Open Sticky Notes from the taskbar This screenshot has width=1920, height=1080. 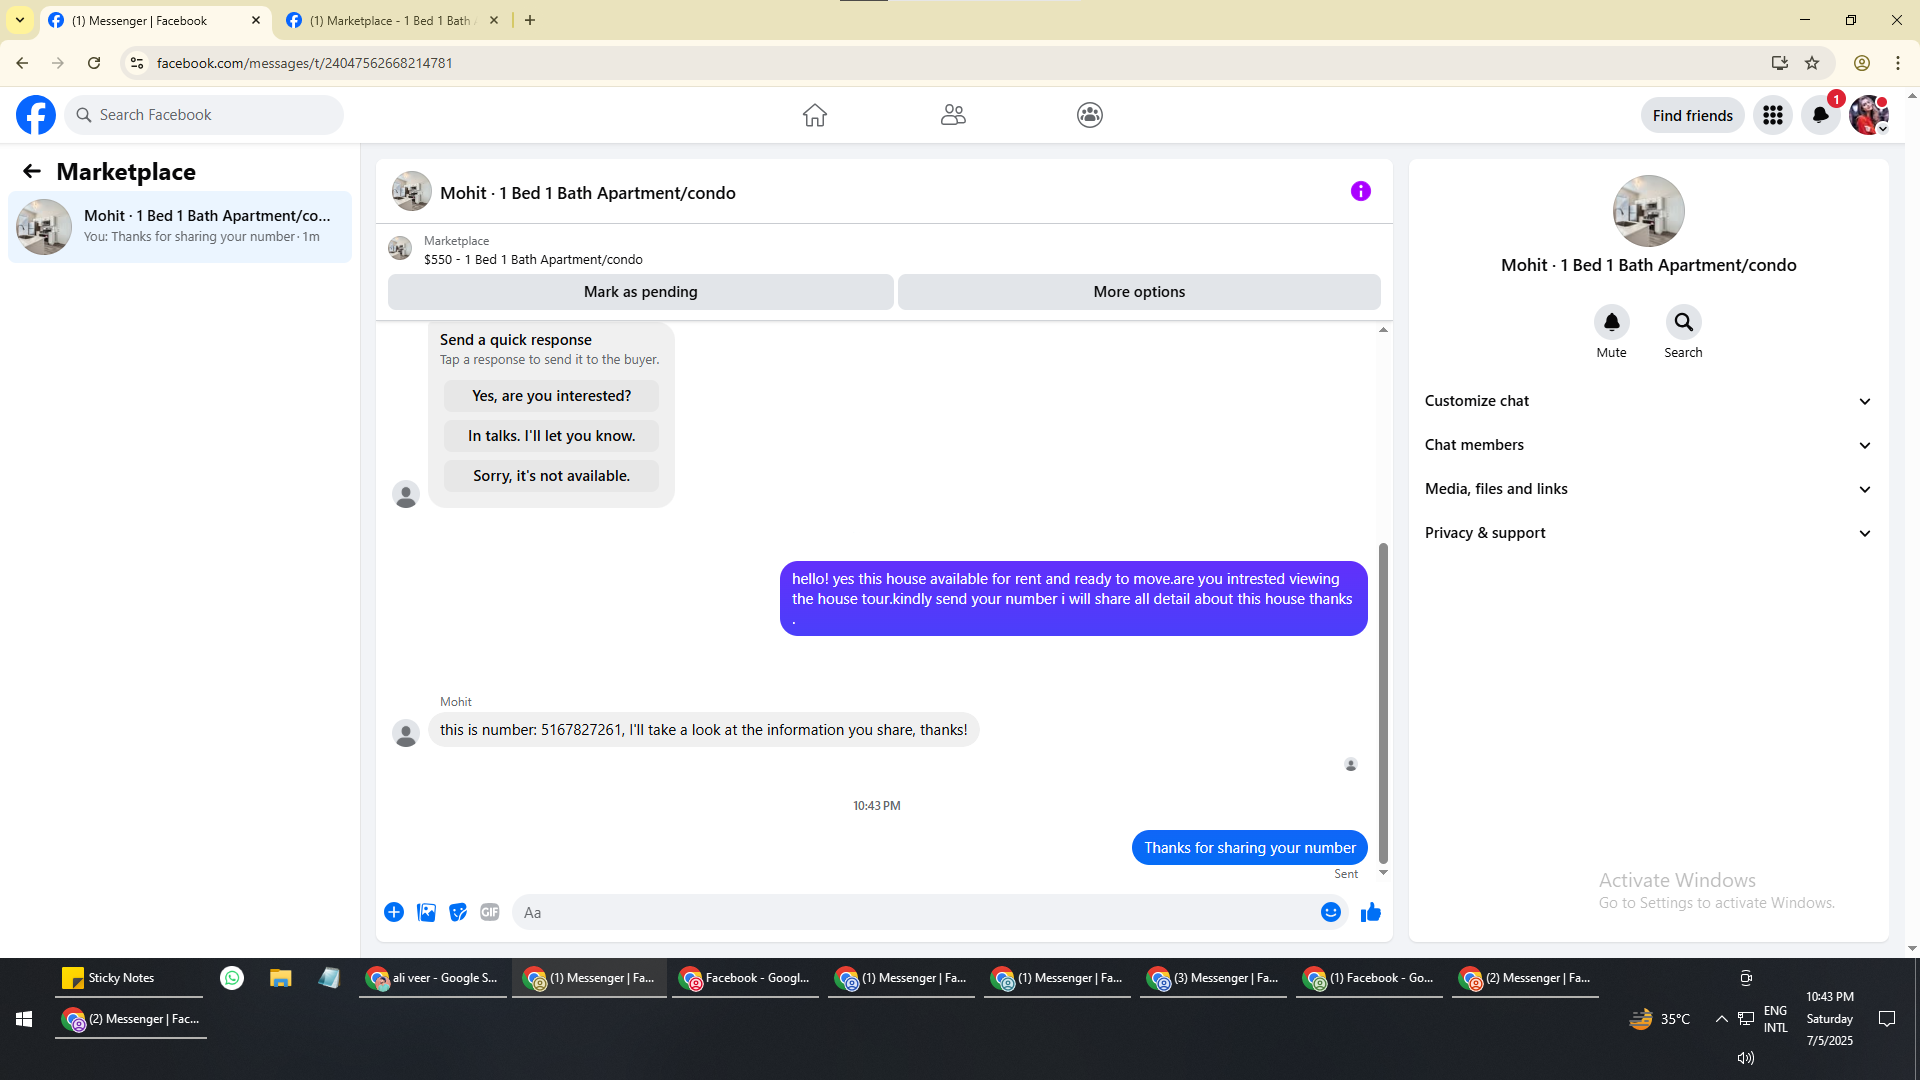click(x=110, y=978)
